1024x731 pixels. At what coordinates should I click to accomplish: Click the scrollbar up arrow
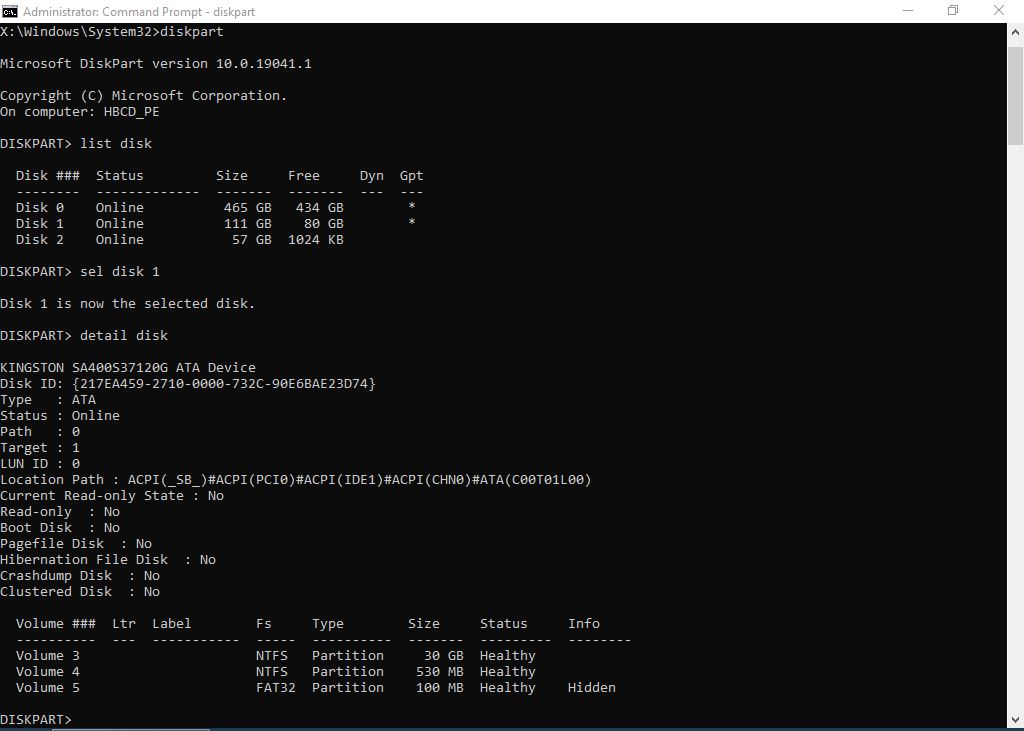[1015, 32]
